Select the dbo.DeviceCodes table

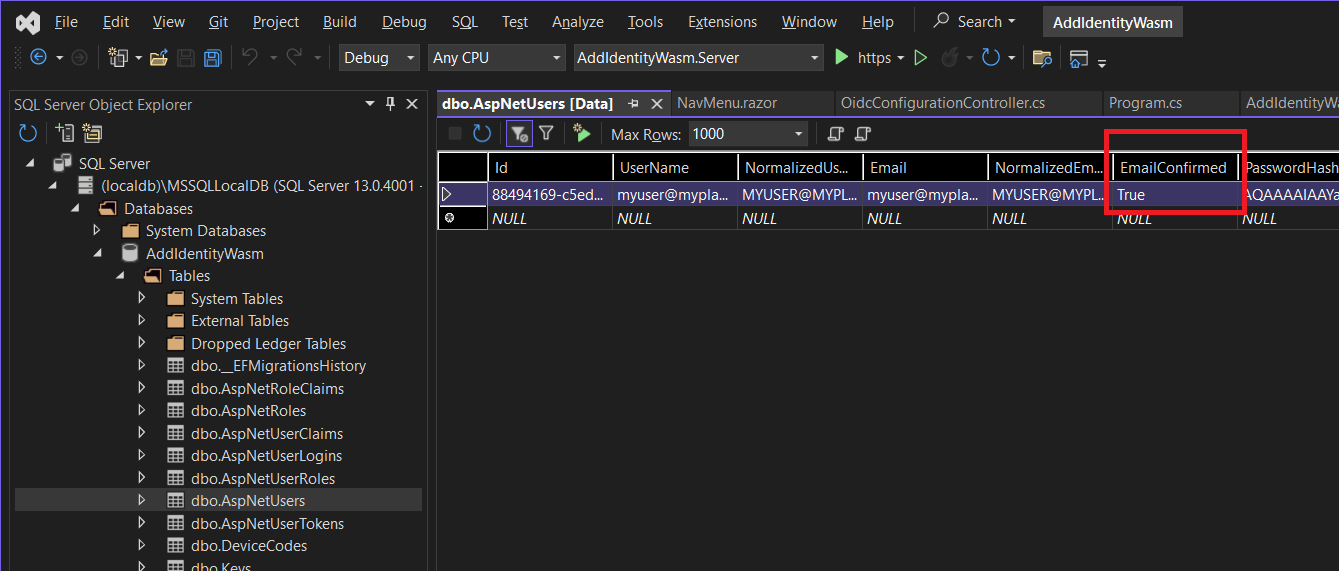tap(249, 546)
